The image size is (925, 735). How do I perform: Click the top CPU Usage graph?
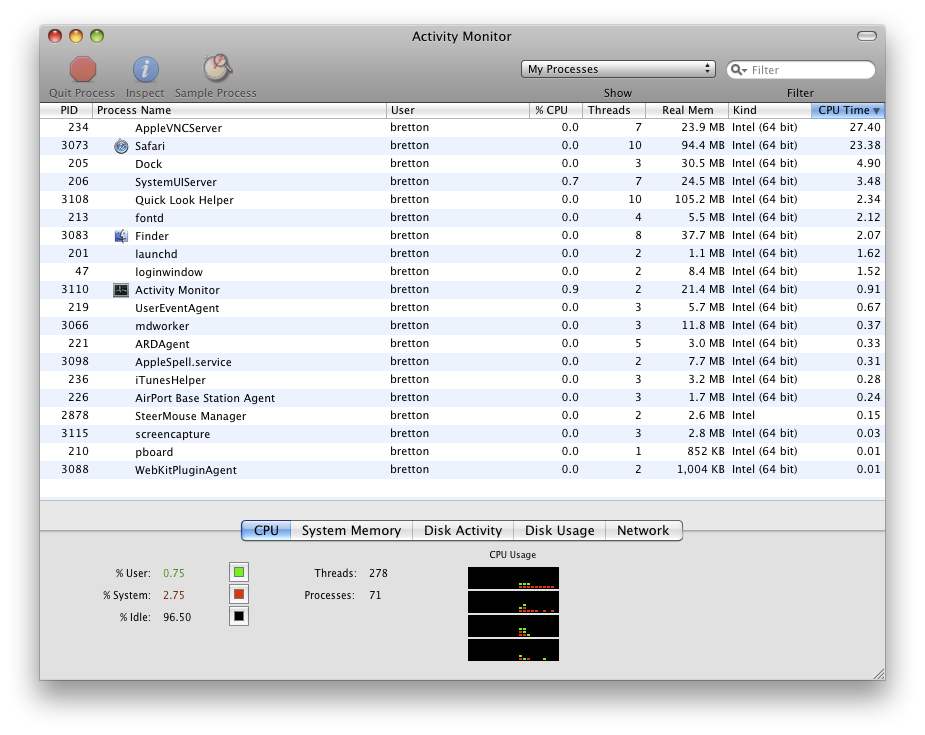click(x=513, y=578)
